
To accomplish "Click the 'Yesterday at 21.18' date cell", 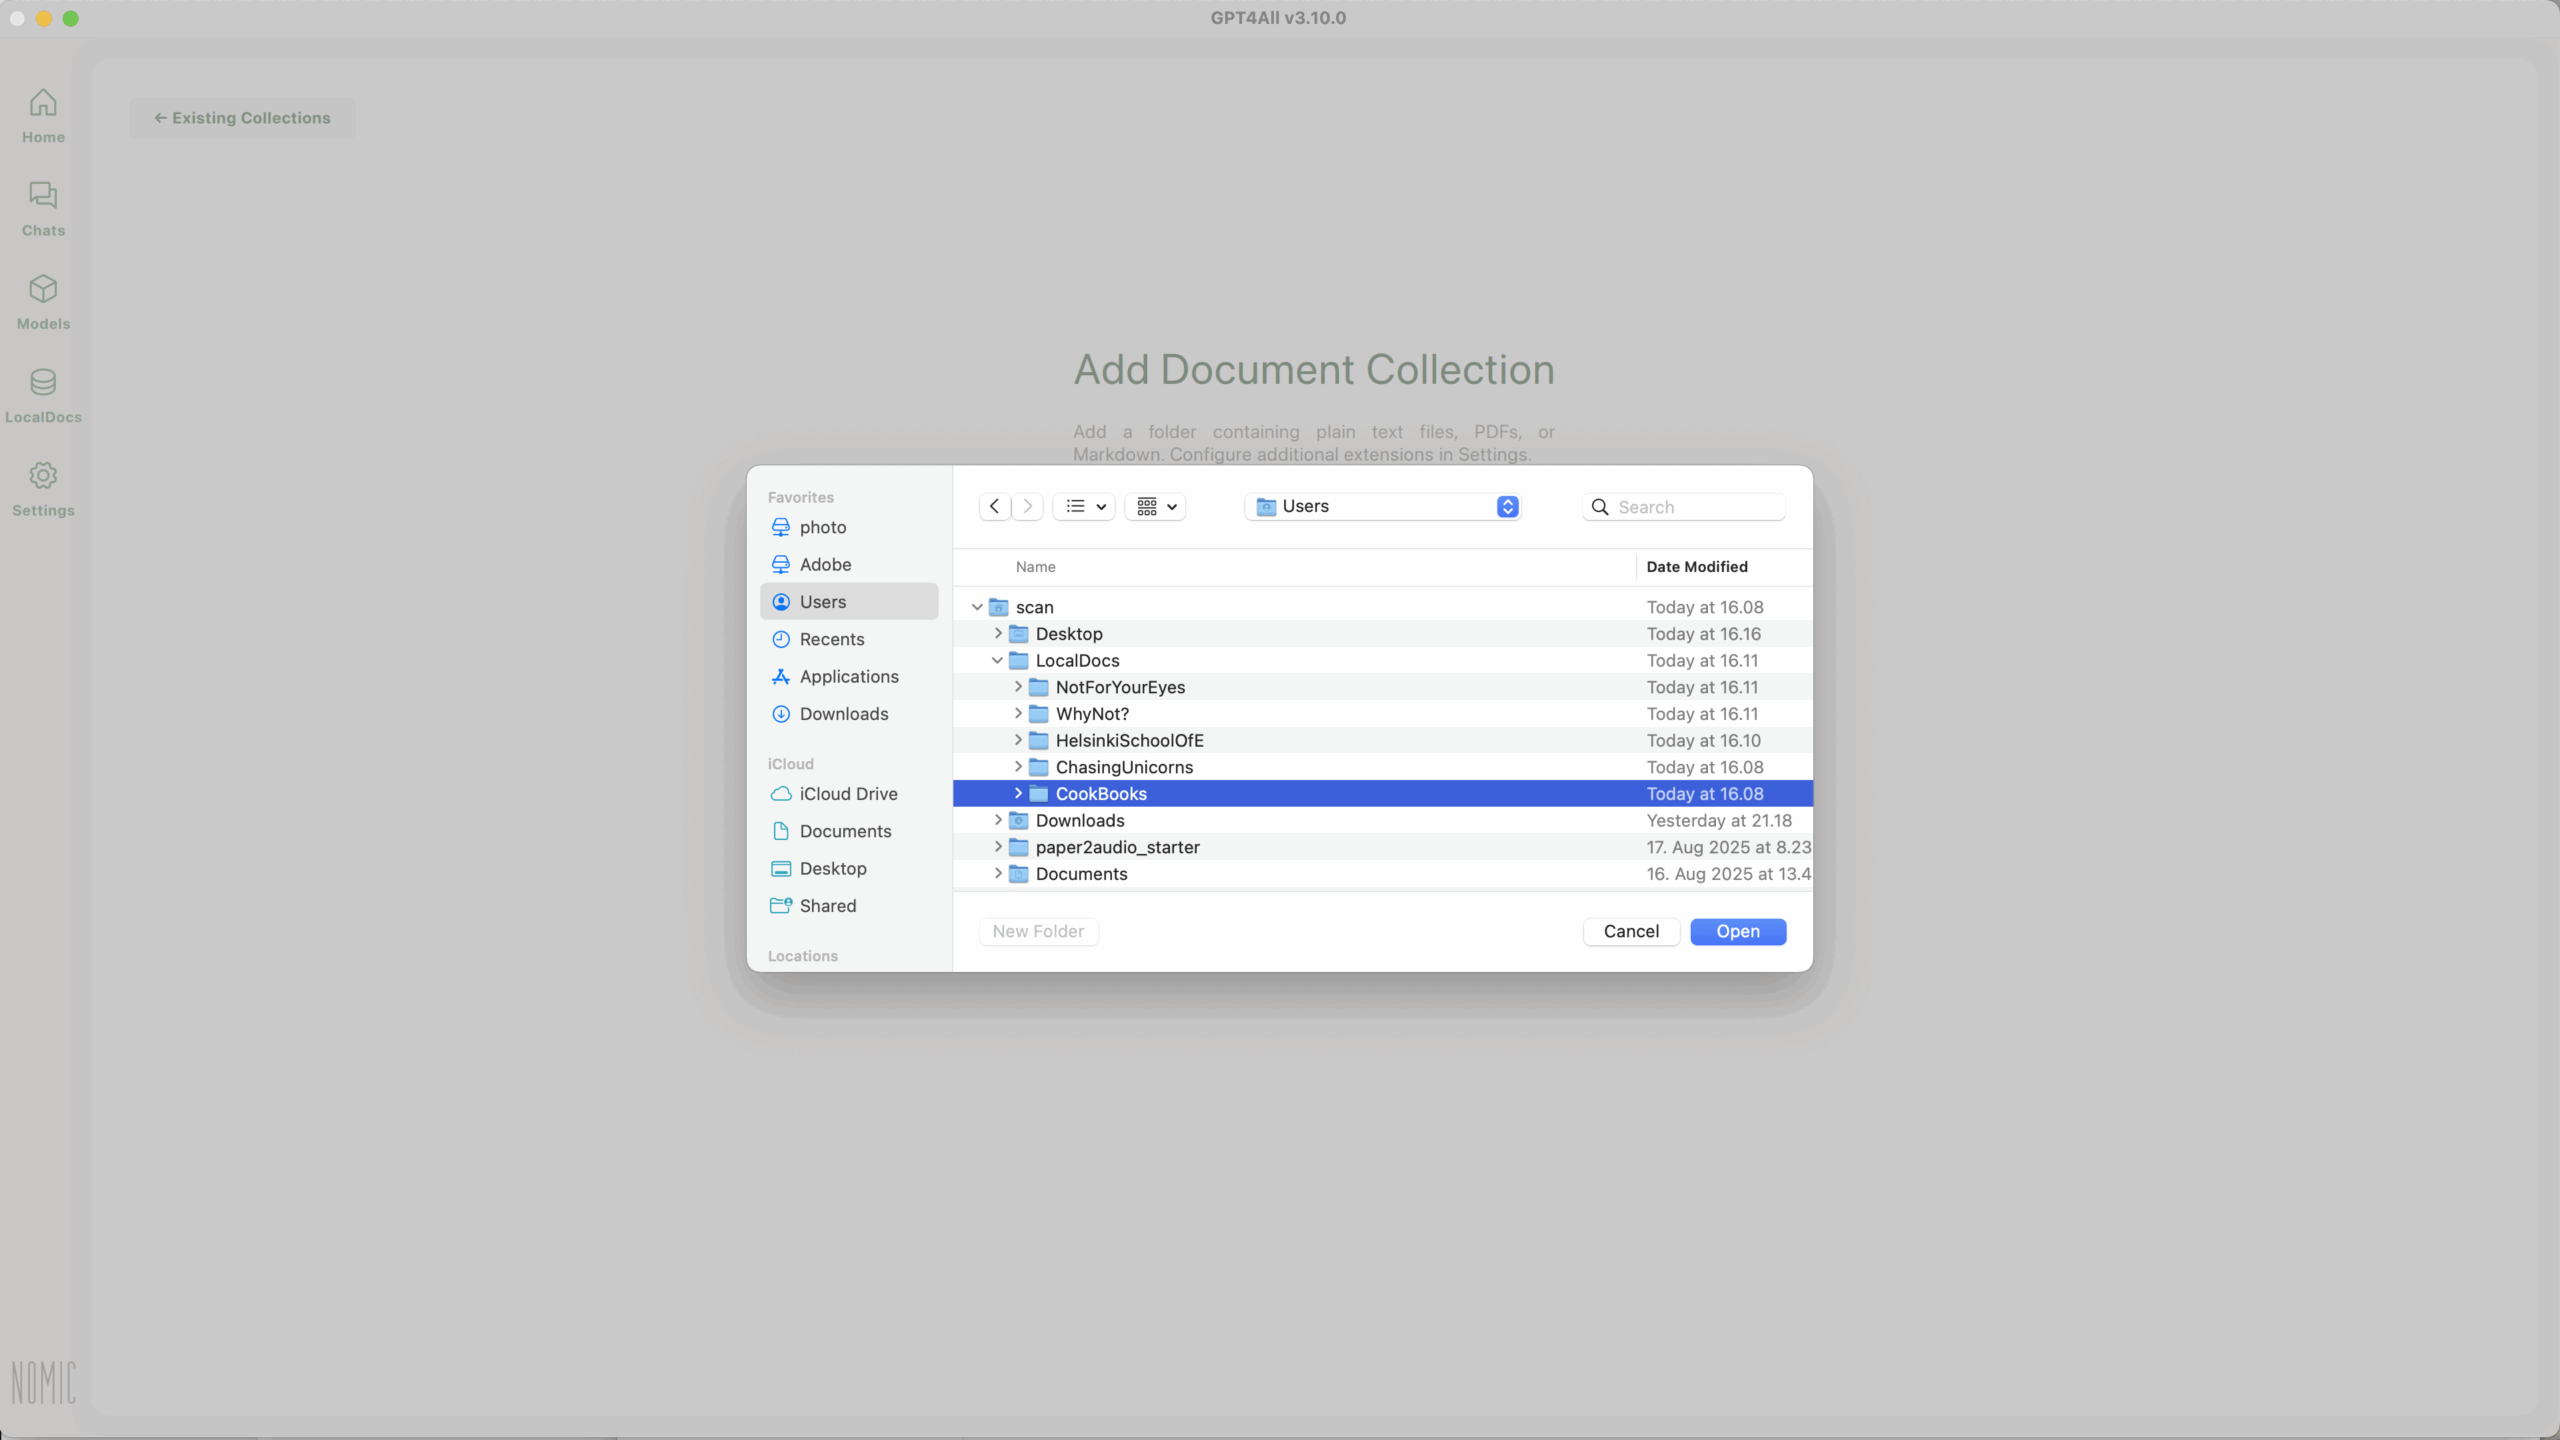I will [x=1719, y=821].
